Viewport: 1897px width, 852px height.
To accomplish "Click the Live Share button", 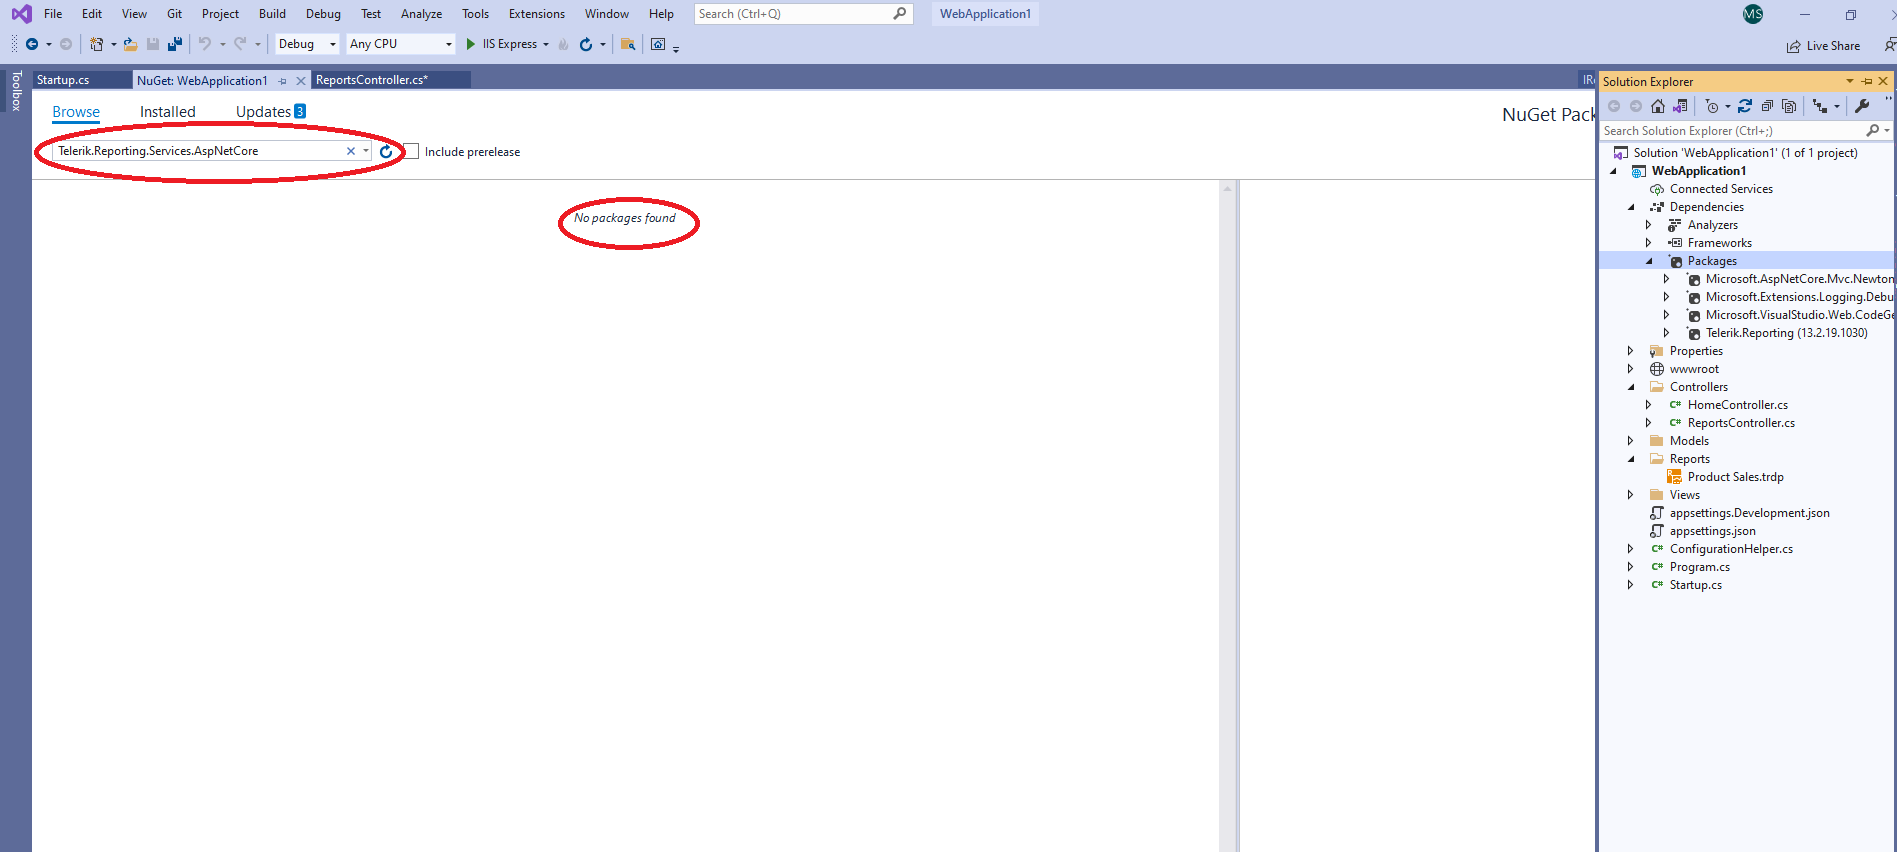I will point(1824,46).
